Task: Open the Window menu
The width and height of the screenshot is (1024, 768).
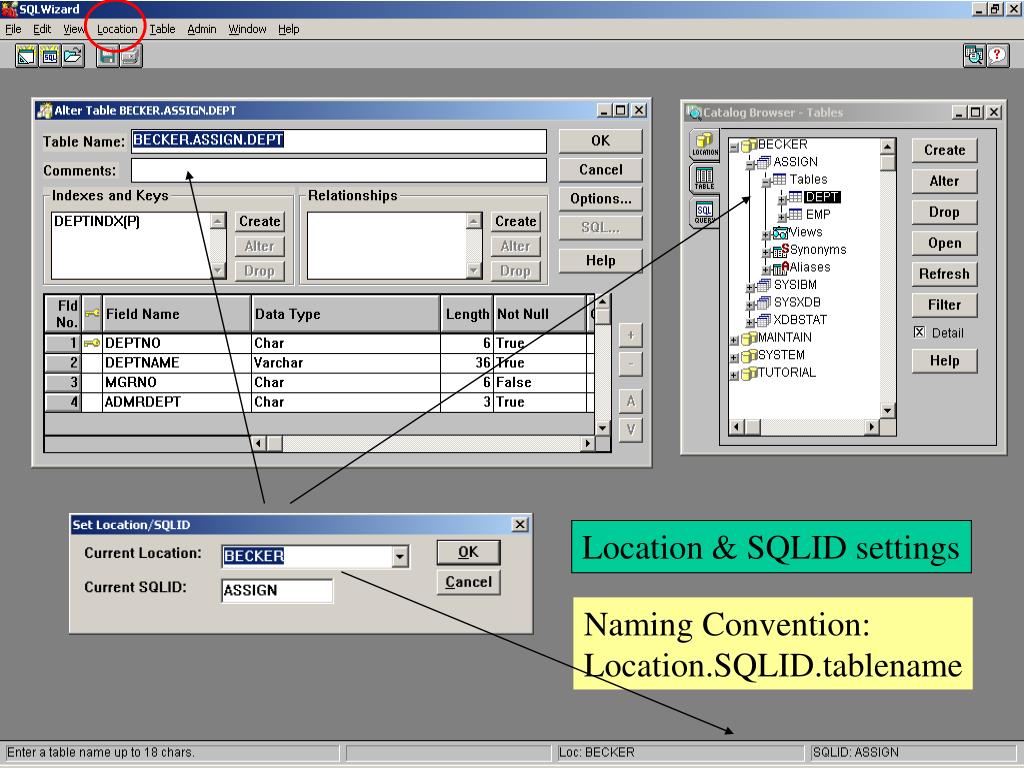Action: [248, 29]
